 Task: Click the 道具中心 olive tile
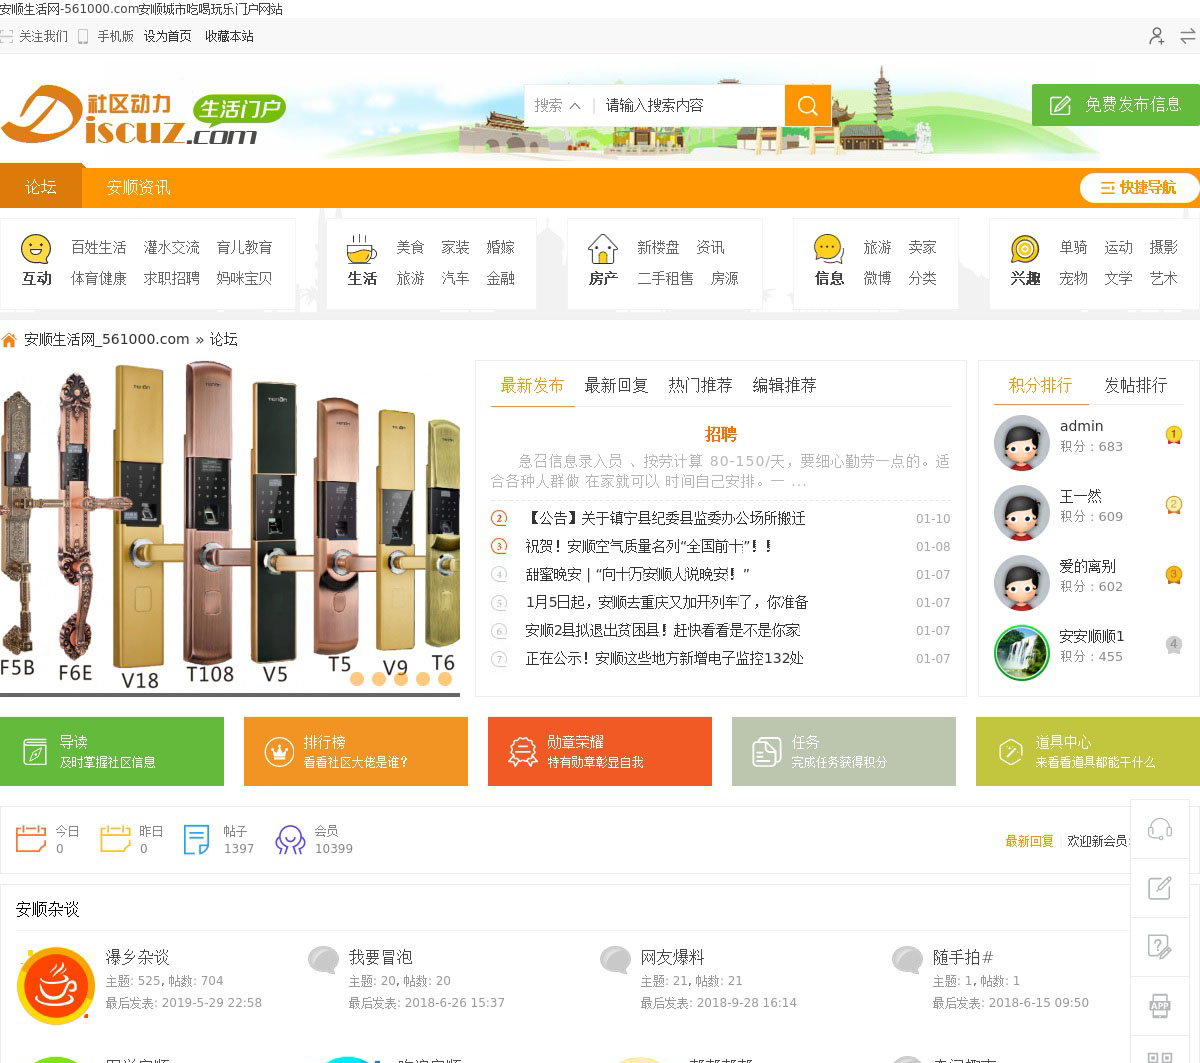point(1088,751)
